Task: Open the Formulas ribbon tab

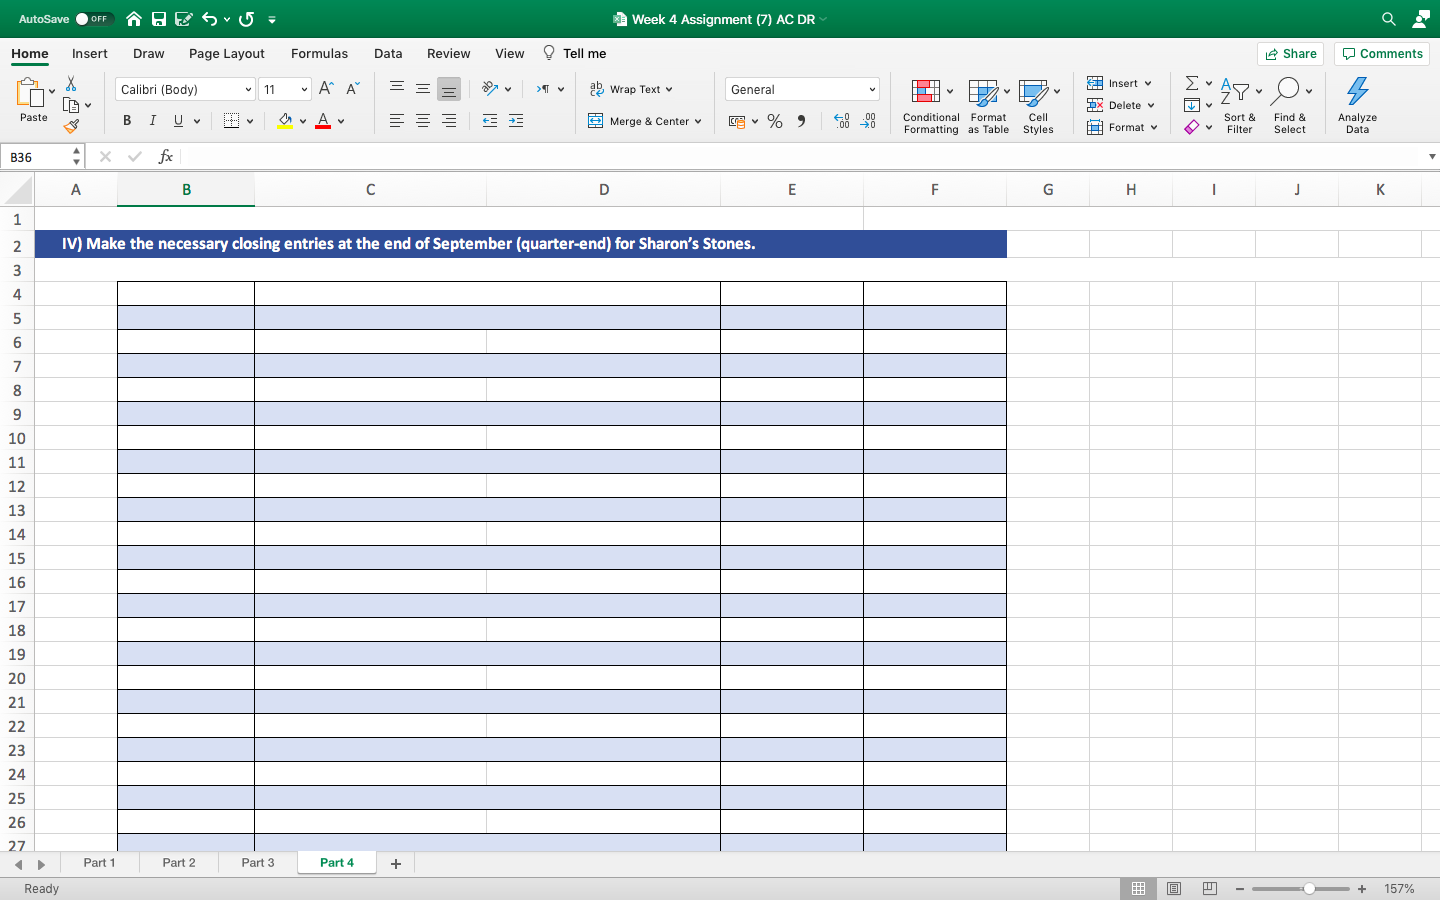Action: pyautogui.click(x=320, y=53)
